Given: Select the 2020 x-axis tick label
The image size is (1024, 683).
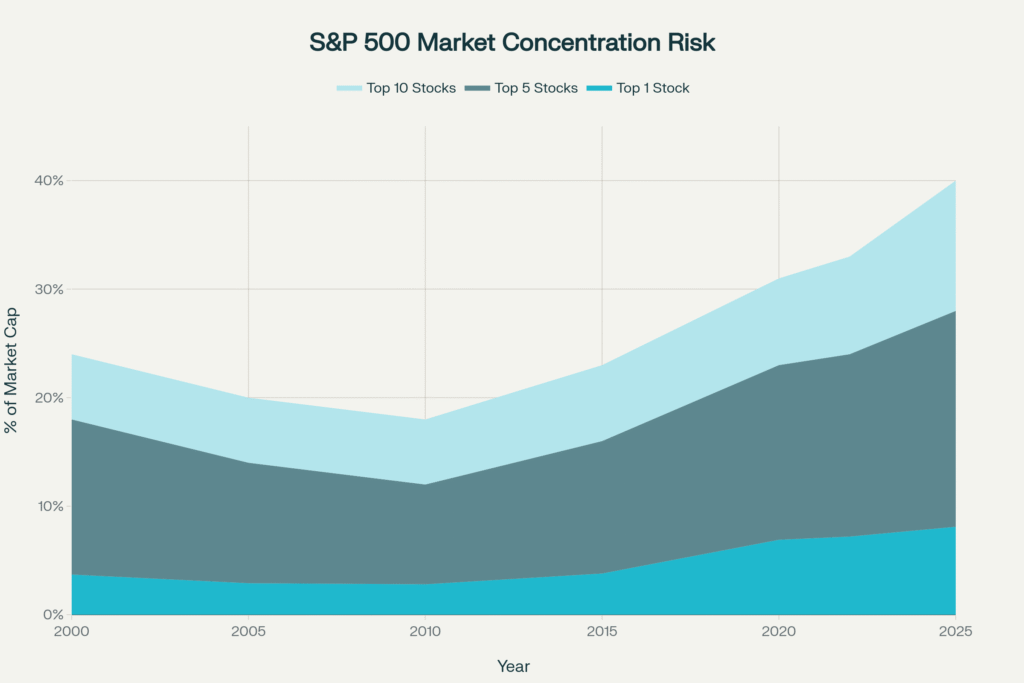Looking at the screenshot, I should pos(779,632).
